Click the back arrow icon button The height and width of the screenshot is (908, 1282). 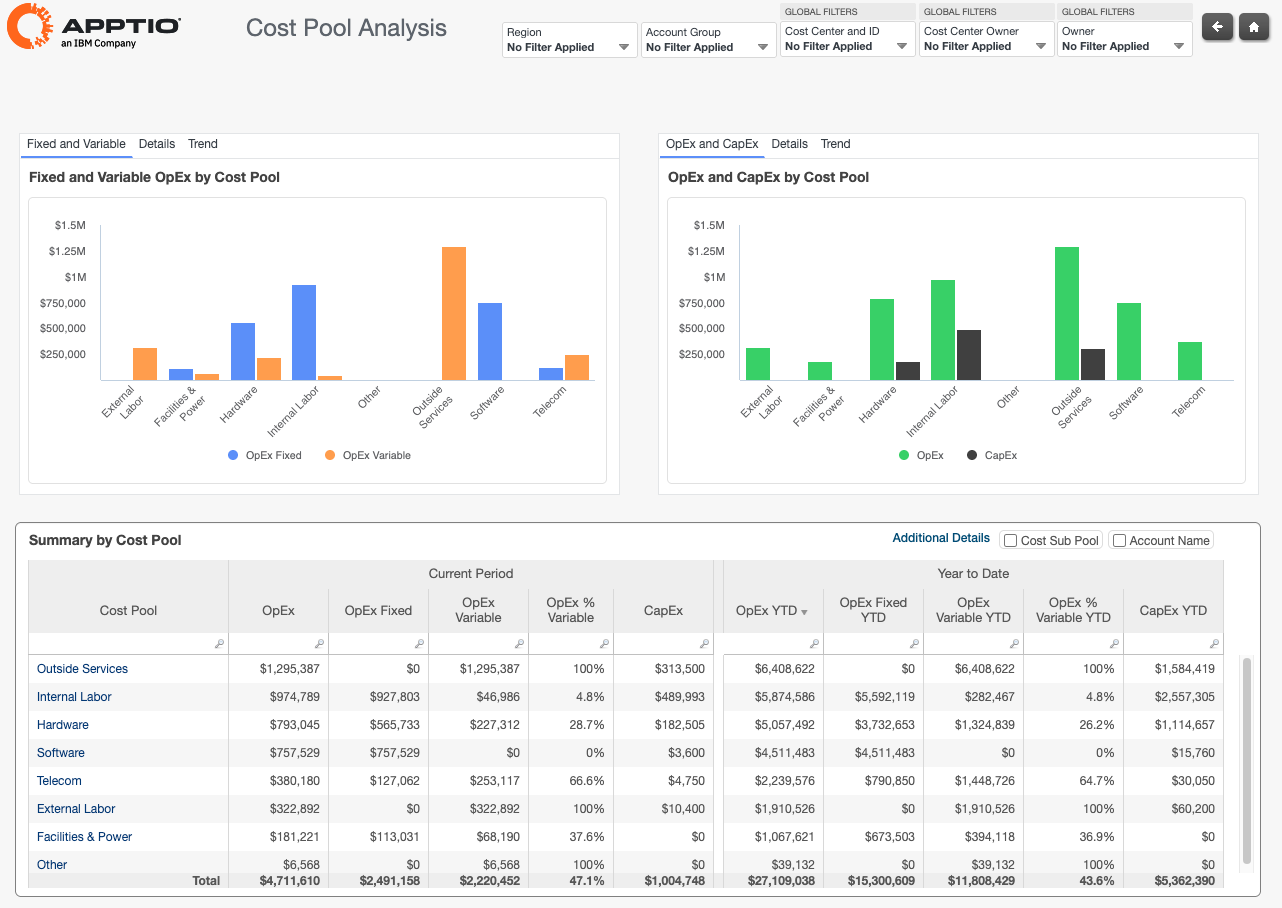[x=1217, y=27]
